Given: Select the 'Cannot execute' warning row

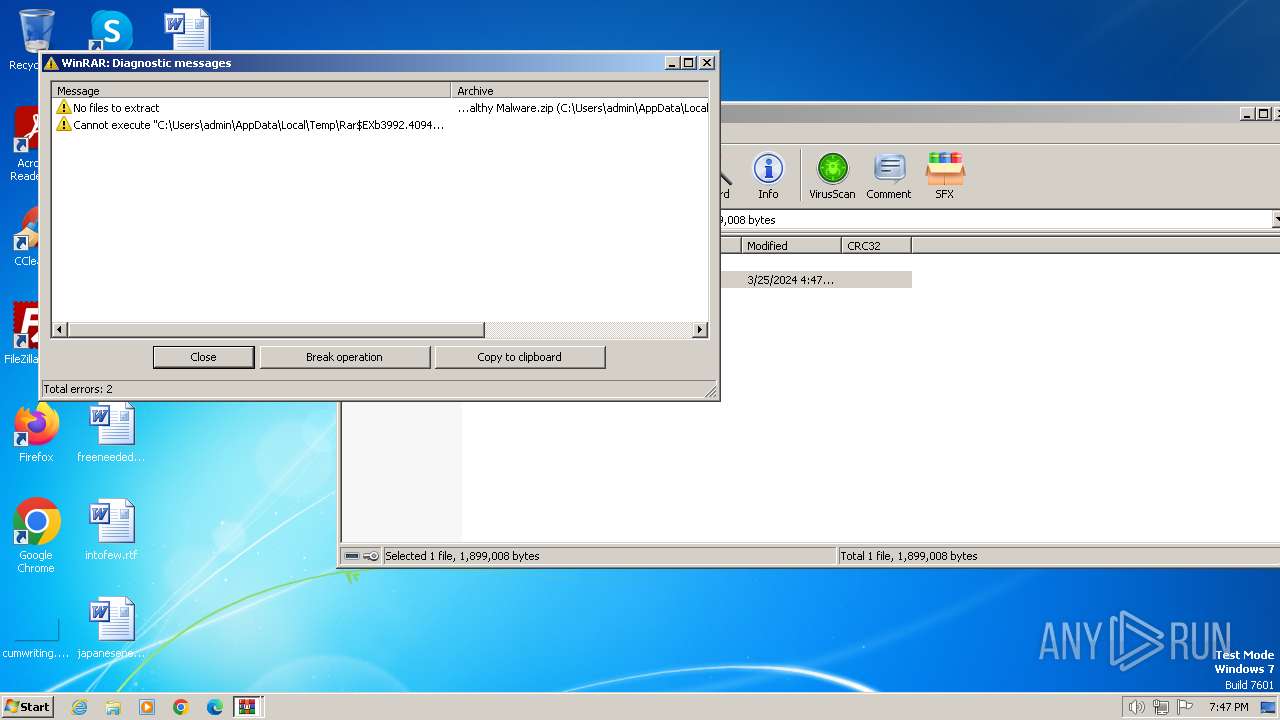Looking at the screenshot, I should pyautogui.click(x=380, y=125).
